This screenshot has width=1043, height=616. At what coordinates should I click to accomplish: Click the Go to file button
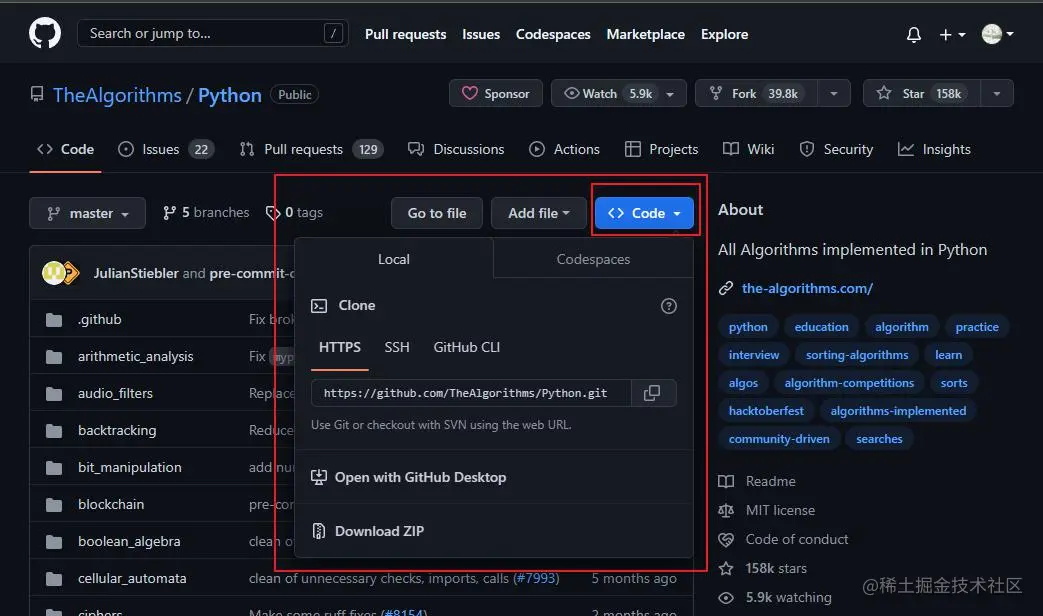pos(437,213)
